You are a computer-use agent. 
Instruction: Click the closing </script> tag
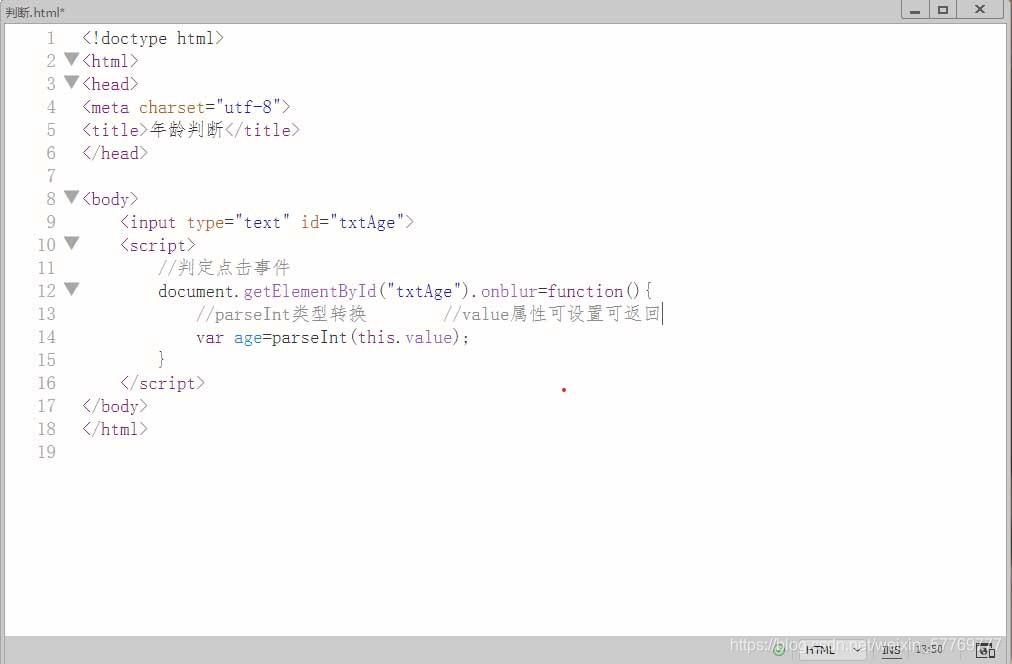point(163,383)
